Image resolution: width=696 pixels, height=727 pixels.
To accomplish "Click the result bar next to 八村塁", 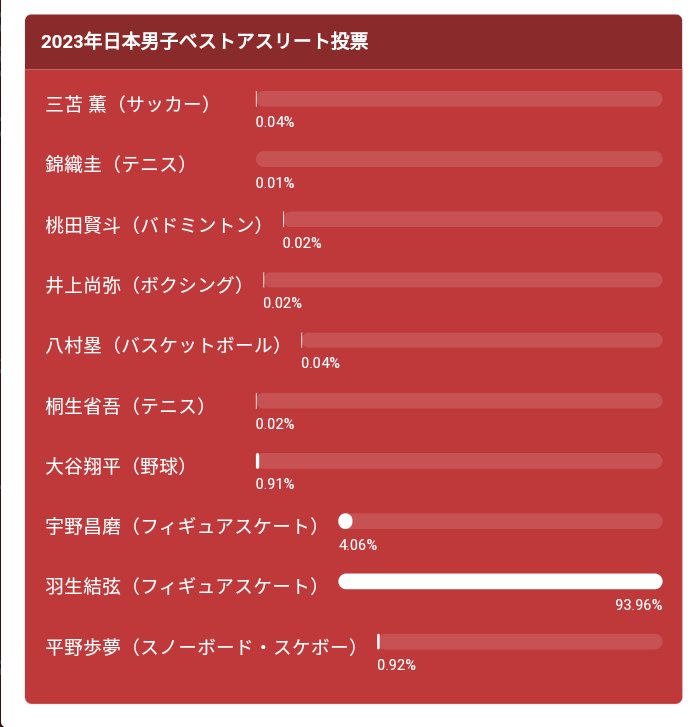I will pyautogui.click(x=482, y=340).
